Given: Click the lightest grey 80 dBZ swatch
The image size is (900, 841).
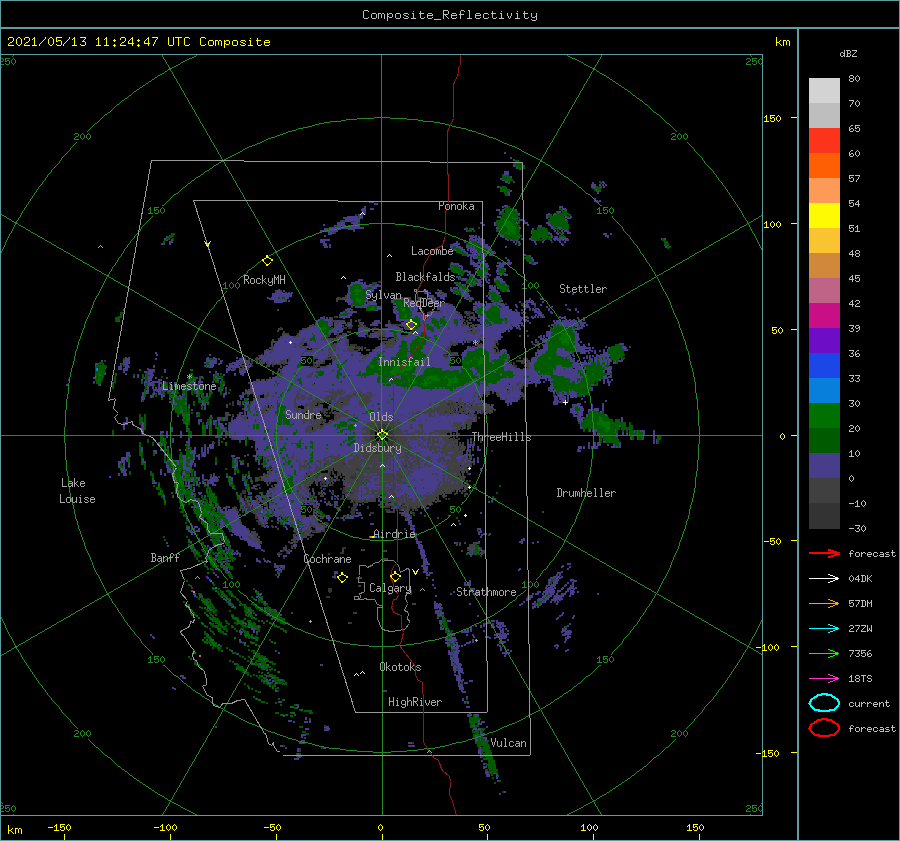Looking at the screenshot, I should 824,90.
